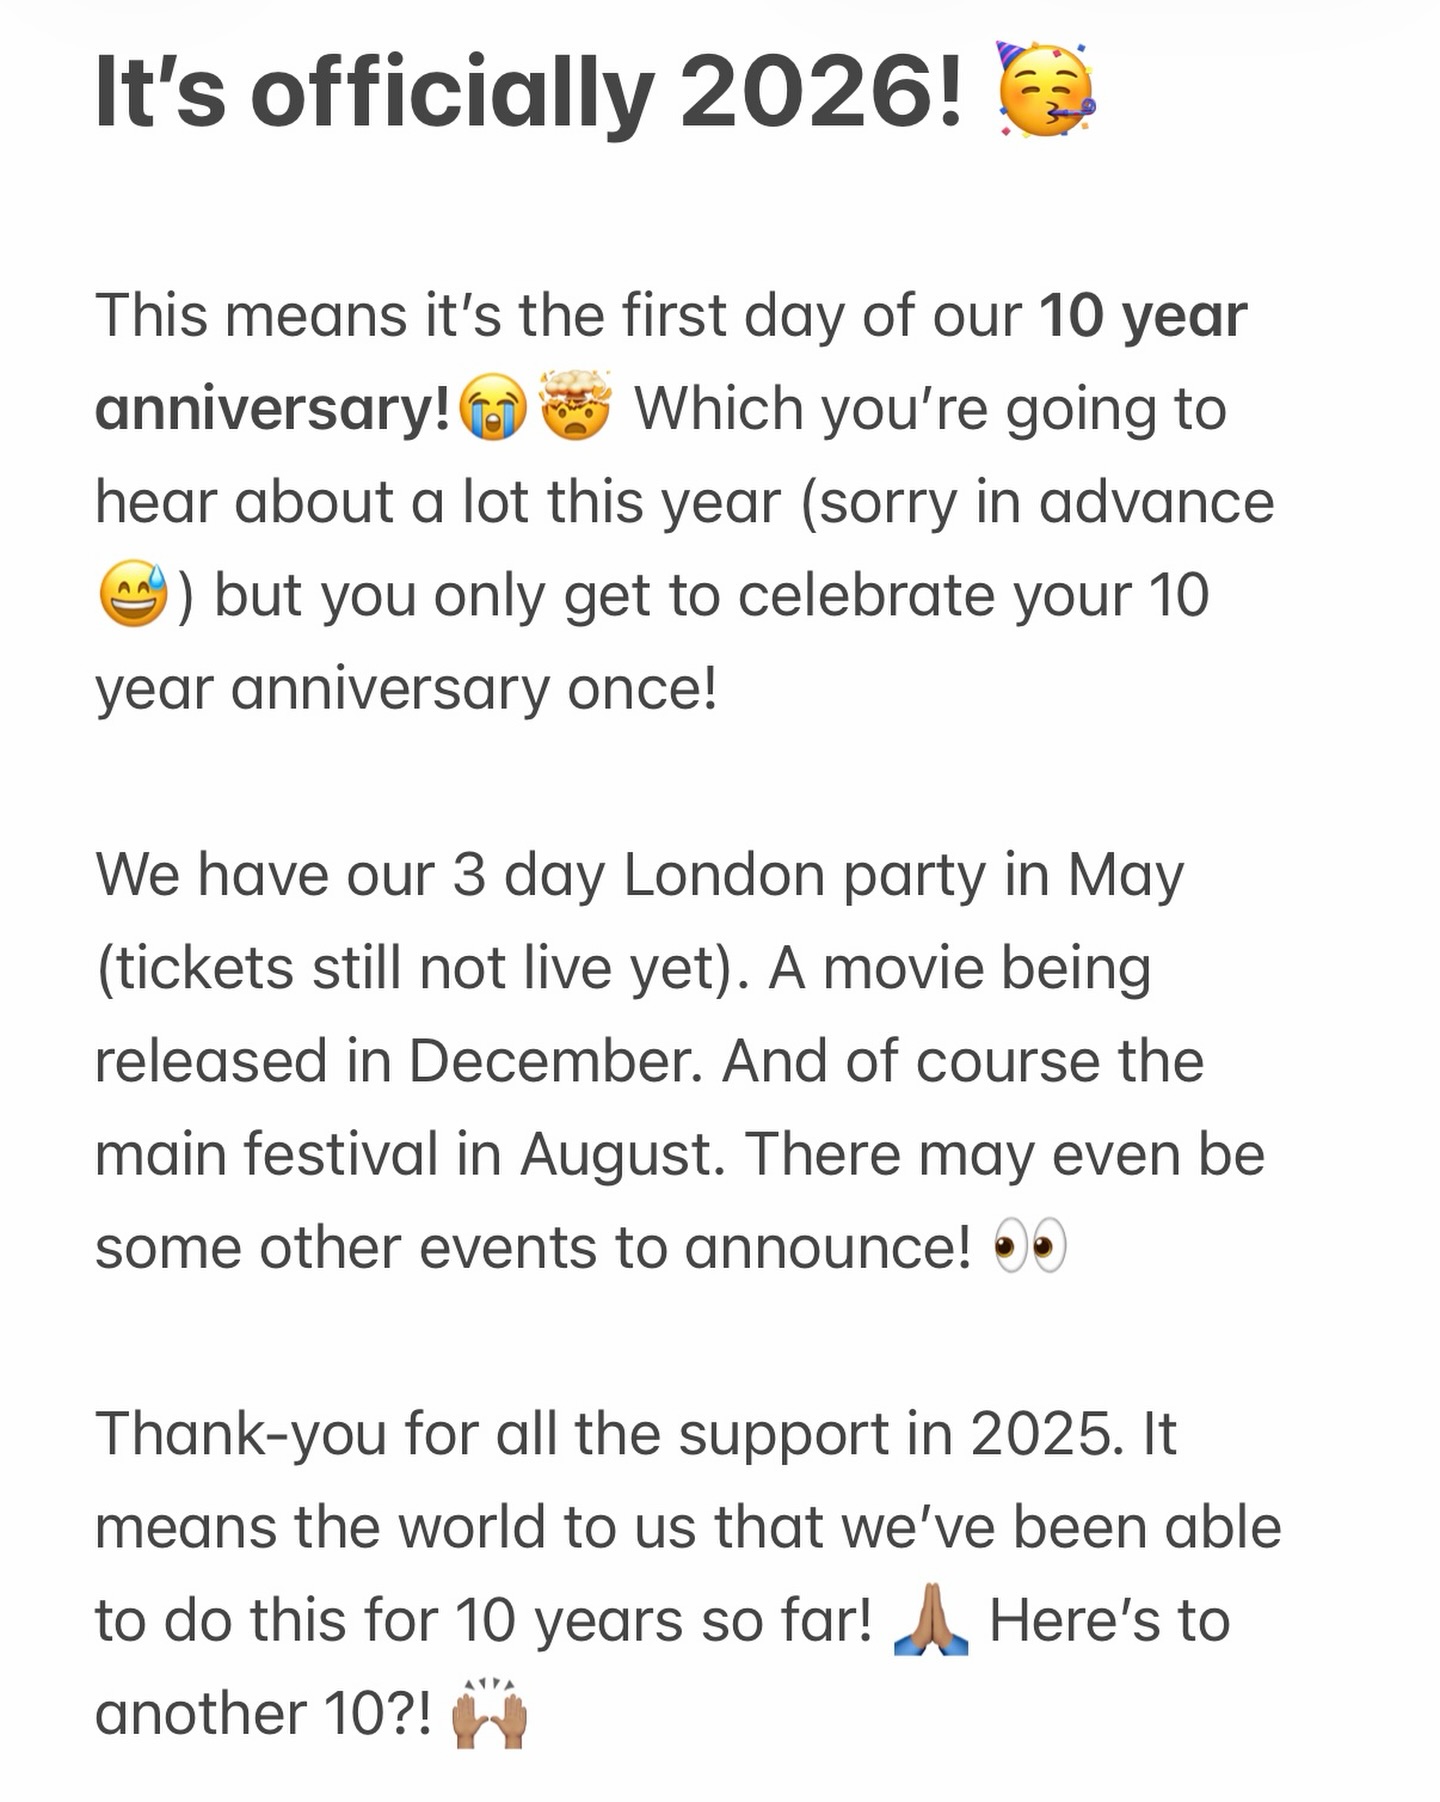Click the bold '10 year' text

[1143, 316]
